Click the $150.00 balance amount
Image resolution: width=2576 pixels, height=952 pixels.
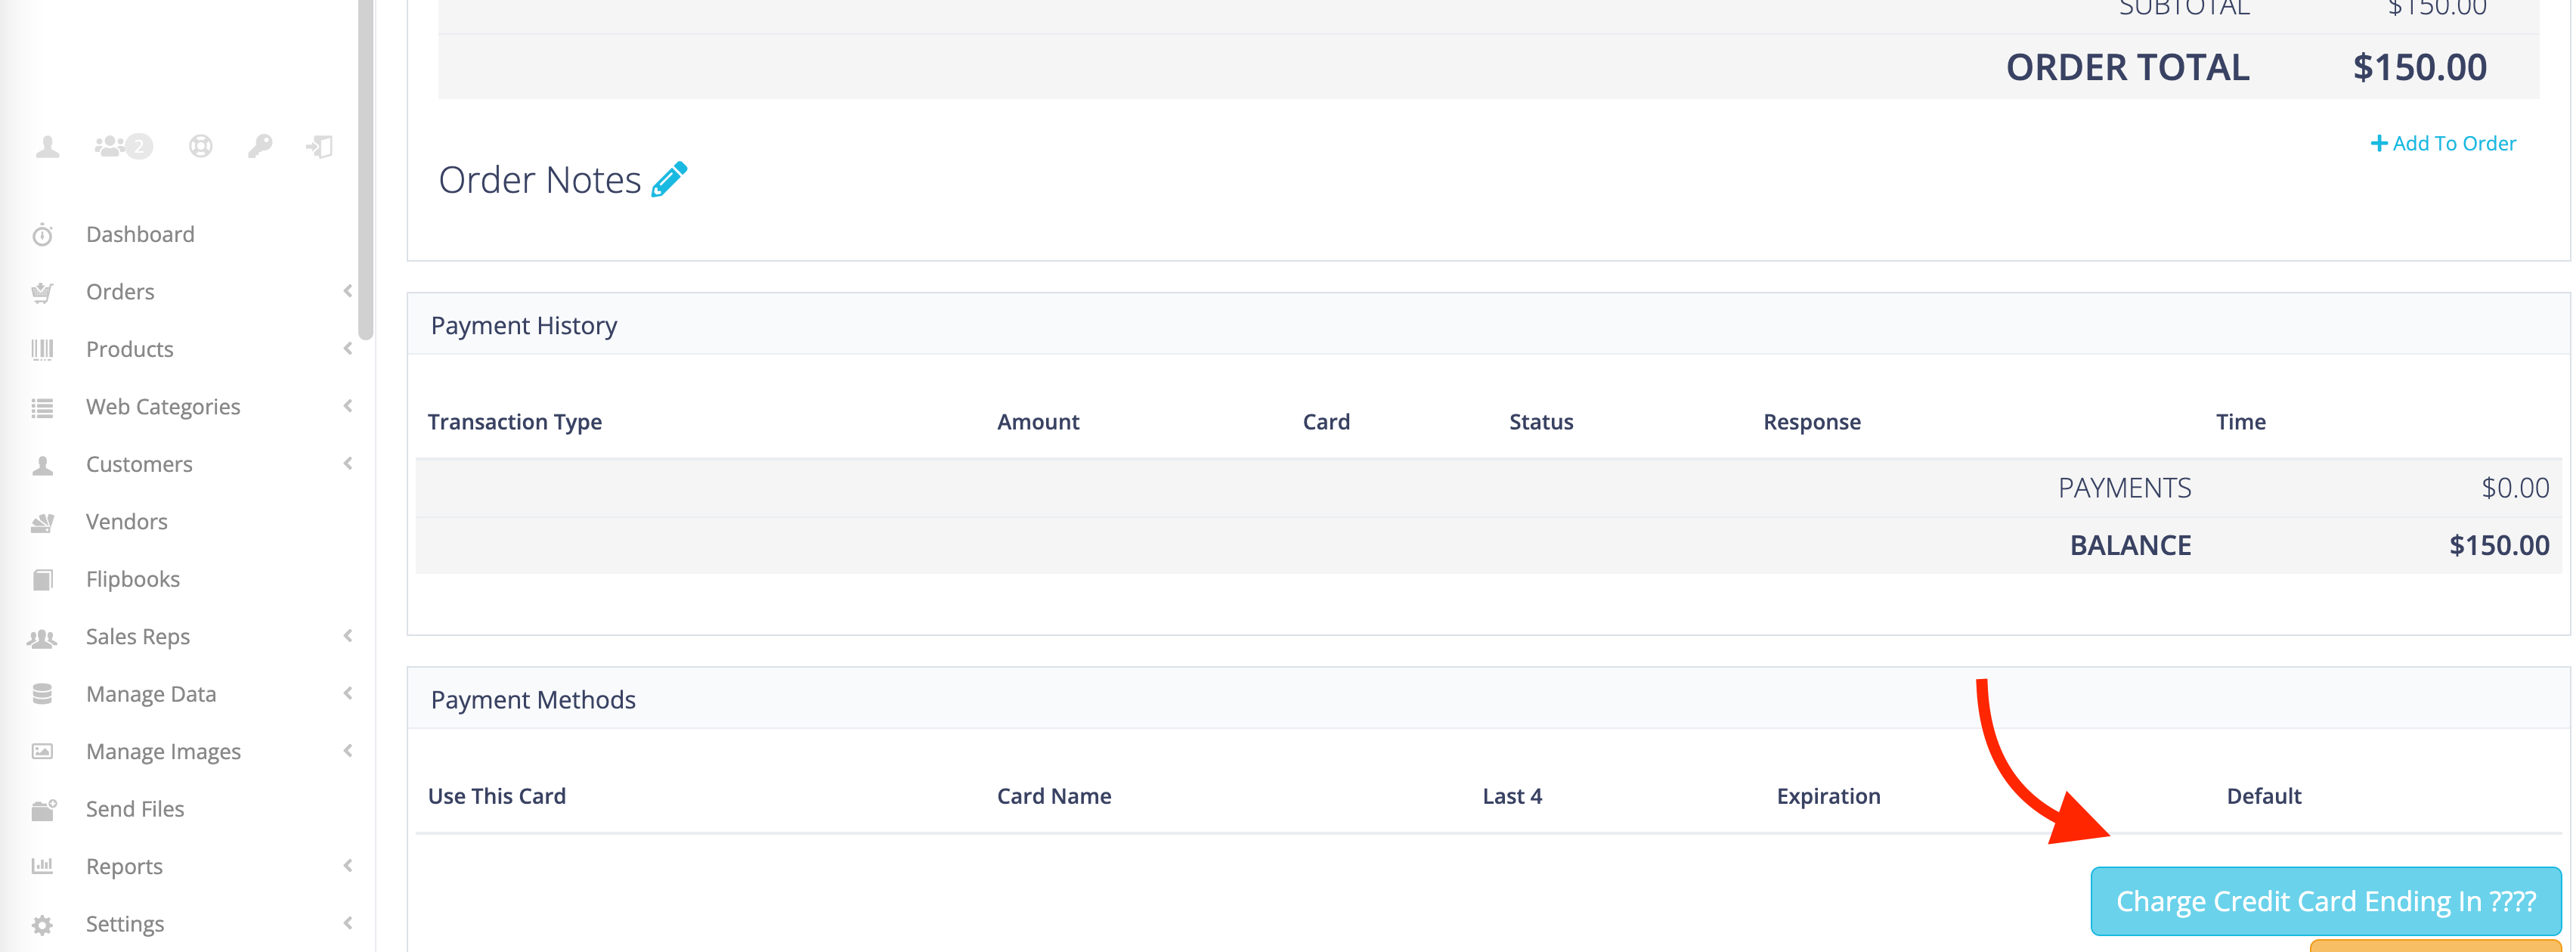click(2499, 545)
